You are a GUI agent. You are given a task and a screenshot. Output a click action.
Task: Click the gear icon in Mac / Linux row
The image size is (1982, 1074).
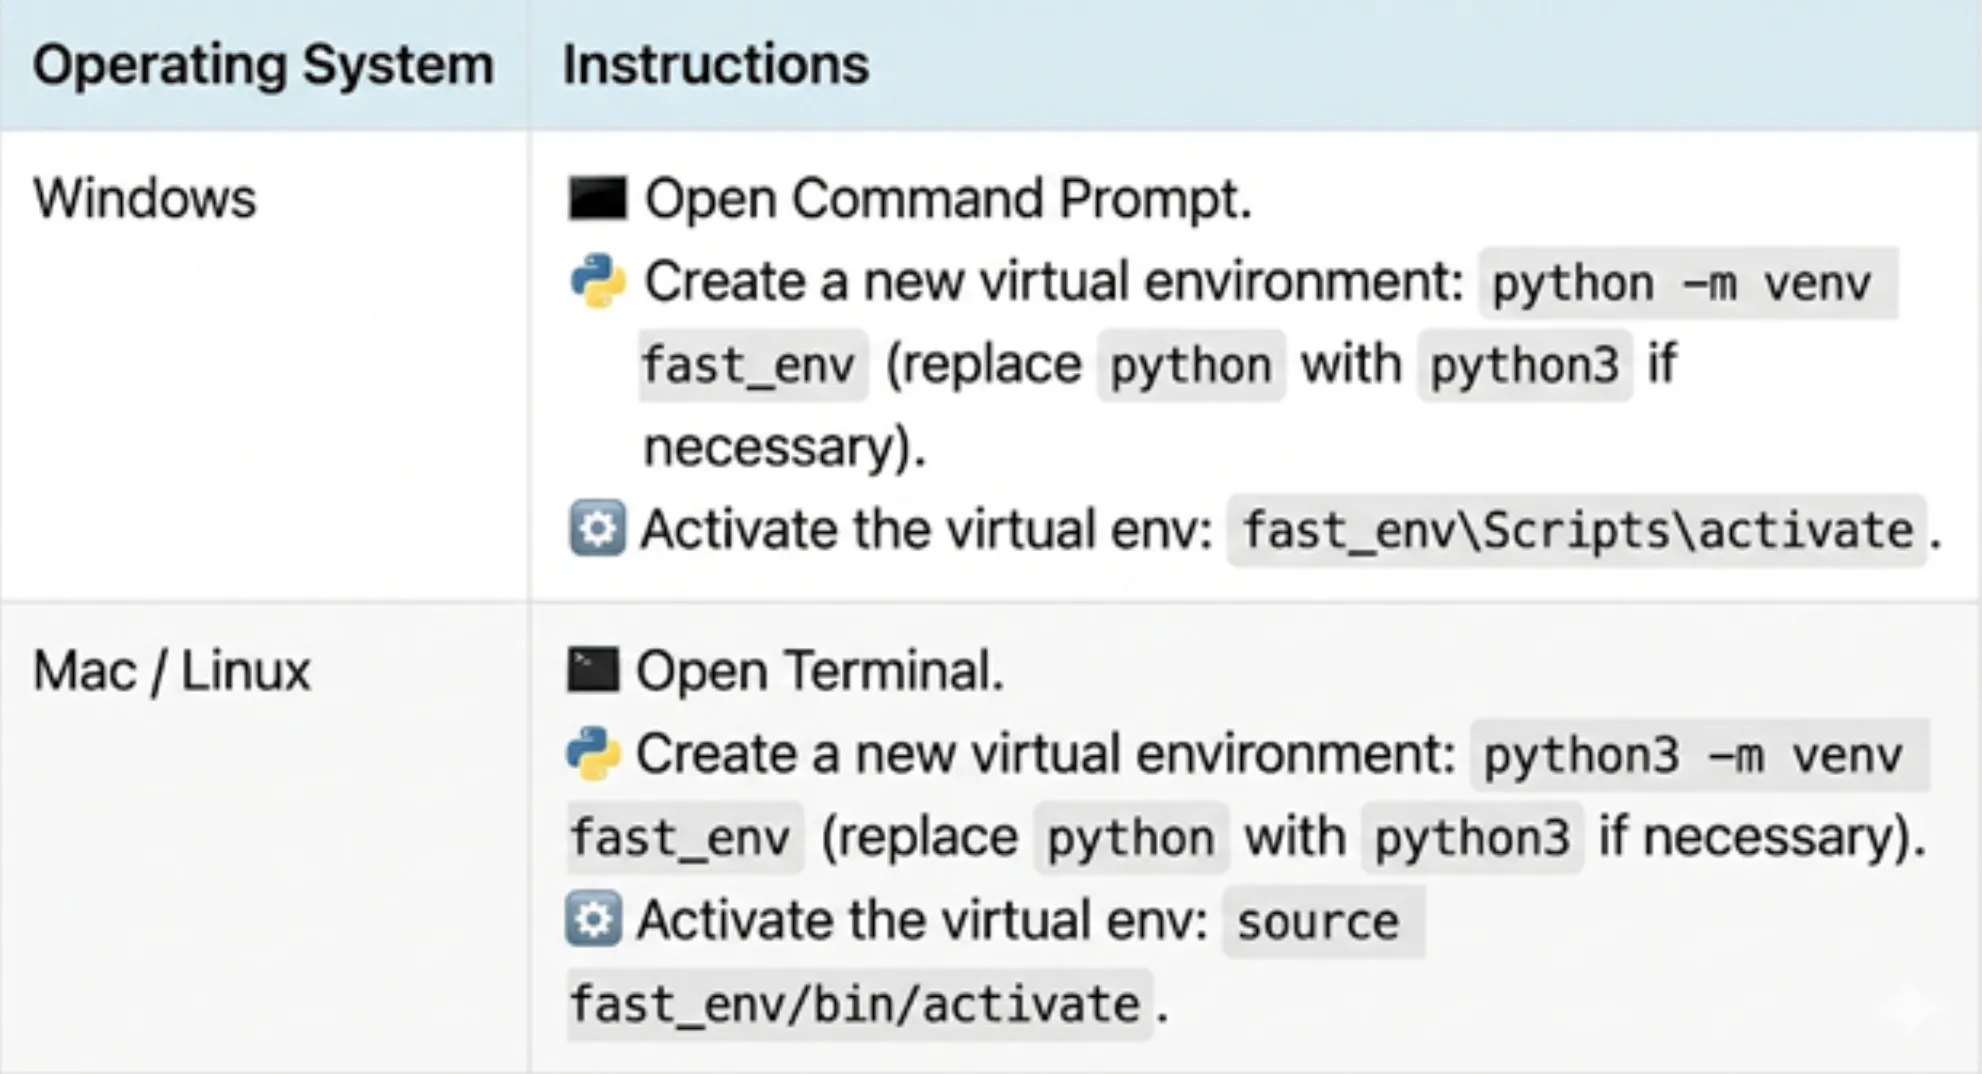click(x=593, y=919)
